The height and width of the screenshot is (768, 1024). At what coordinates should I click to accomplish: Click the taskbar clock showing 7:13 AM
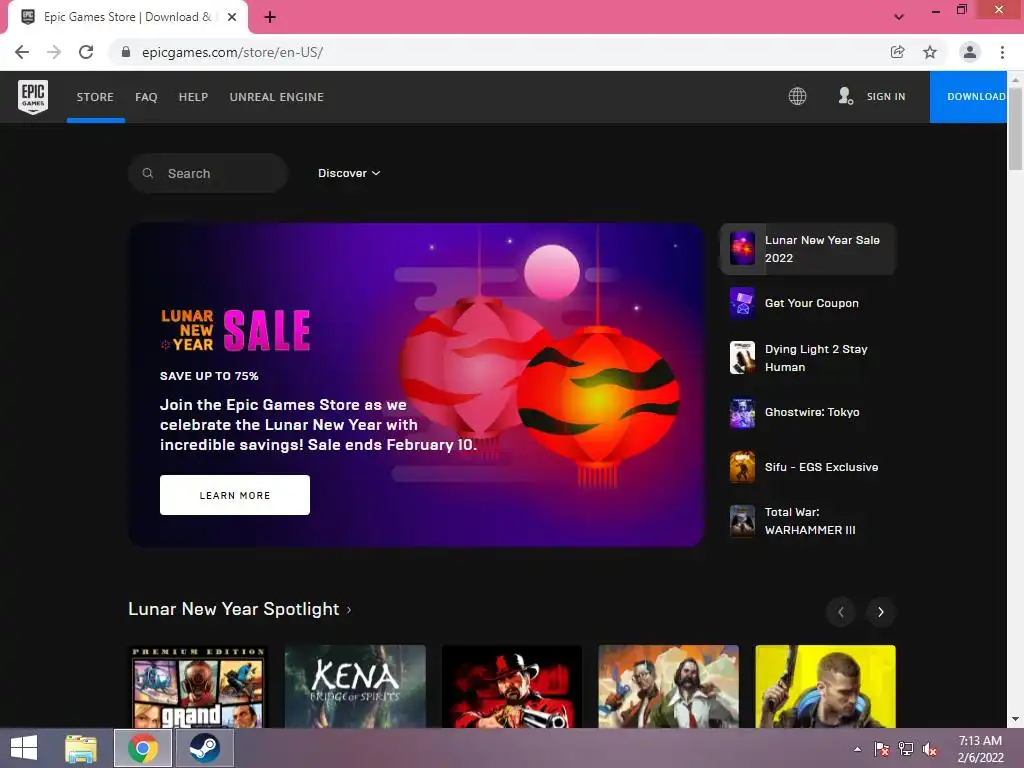(980, 749)
